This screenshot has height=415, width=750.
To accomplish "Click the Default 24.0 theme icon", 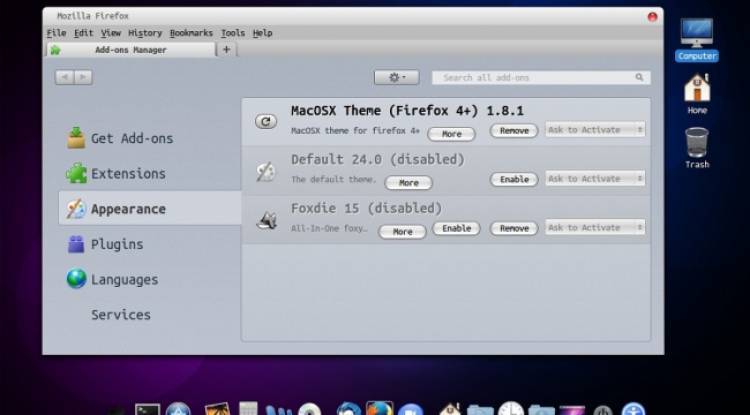I will 266,172.
